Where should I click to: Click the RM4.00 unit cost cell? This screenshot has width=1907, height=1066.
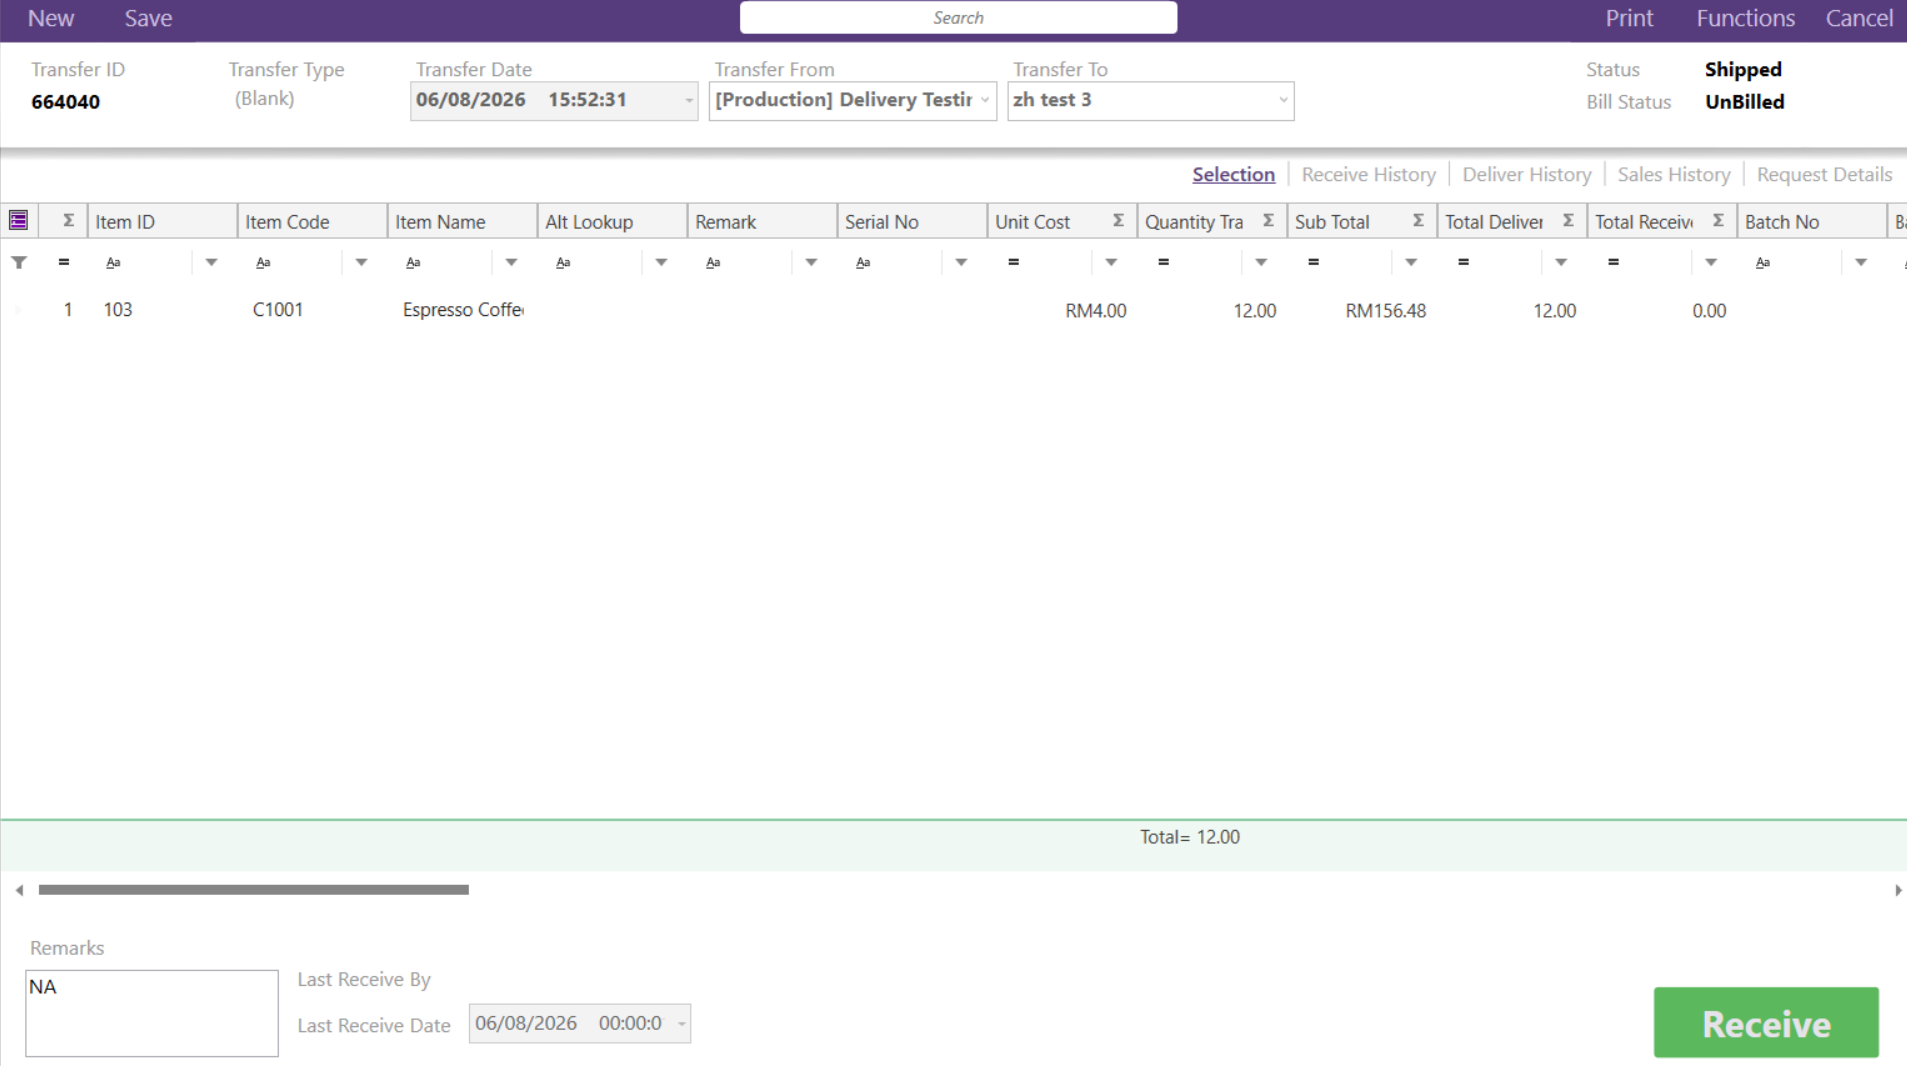[1062, 310]
